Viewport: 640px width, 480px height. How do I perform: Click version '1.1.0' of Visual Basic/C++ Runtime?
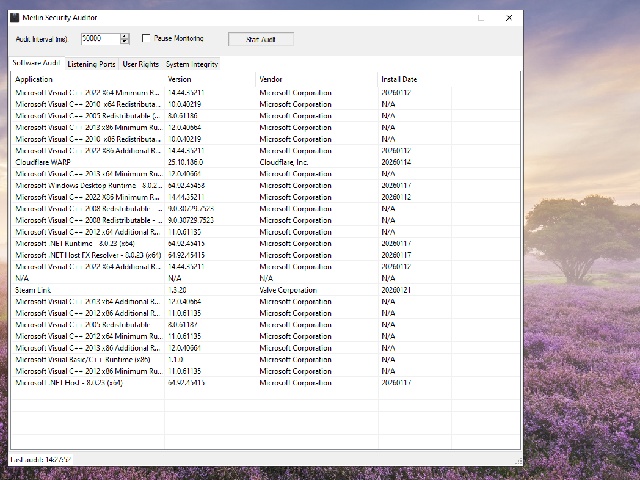click(x=176, y=360)
